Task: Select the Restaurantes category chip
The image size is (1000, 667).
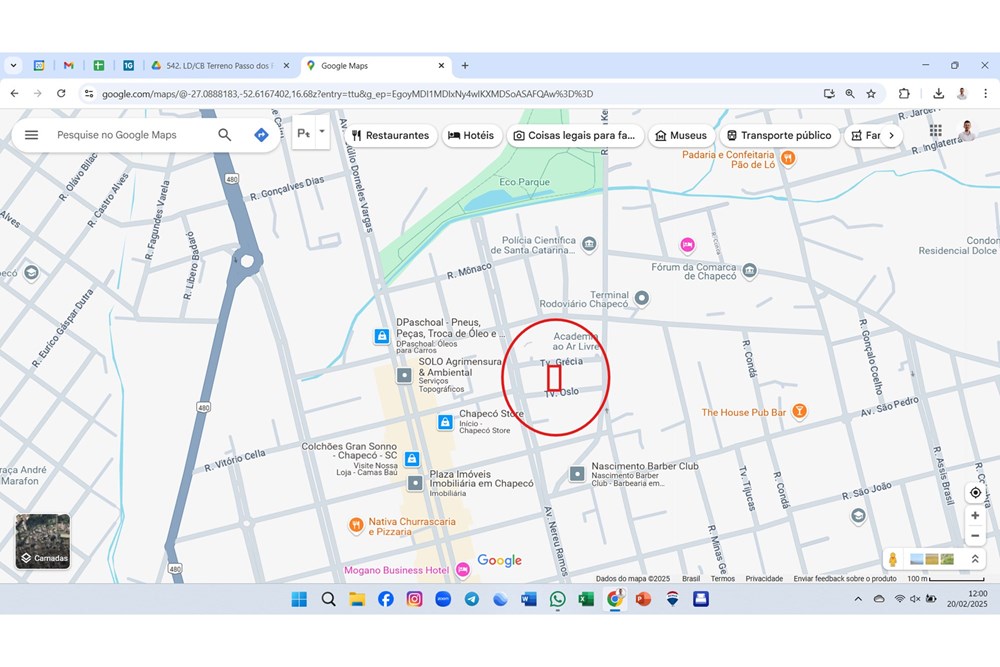Action: [390, 136]
